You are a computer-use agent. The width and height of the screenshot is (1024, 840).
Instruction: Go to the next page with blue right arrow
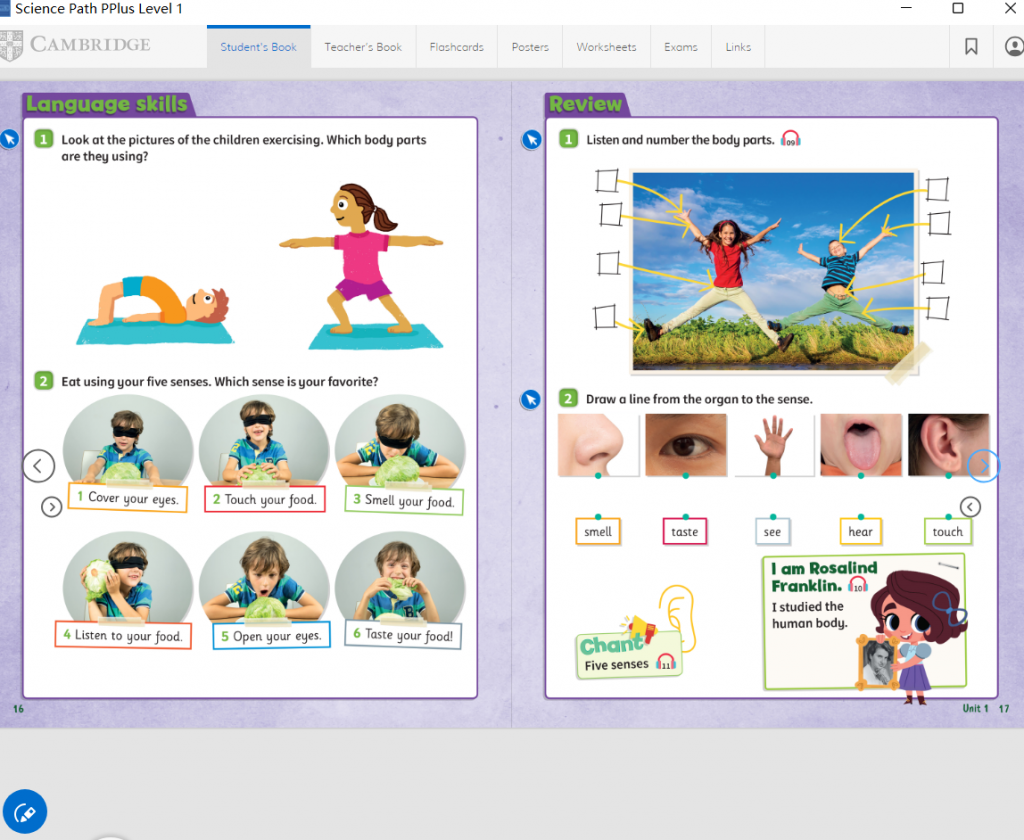pyautogui.click(x=983, y=465)
